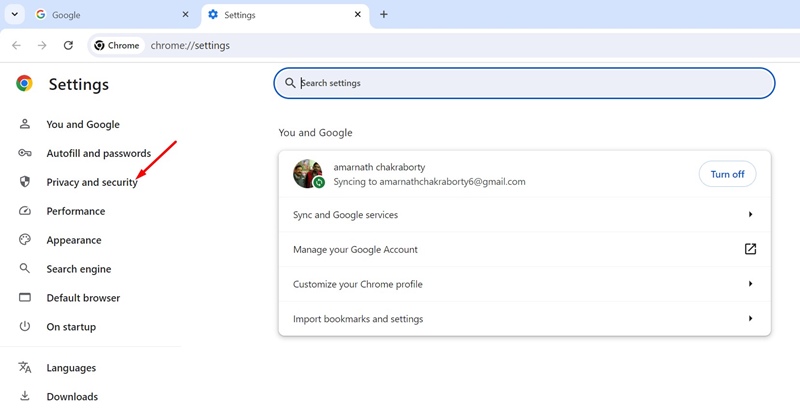Click the Appearance palette icon
Viewport: 800px width, 414px height.
tap(25, 240)
